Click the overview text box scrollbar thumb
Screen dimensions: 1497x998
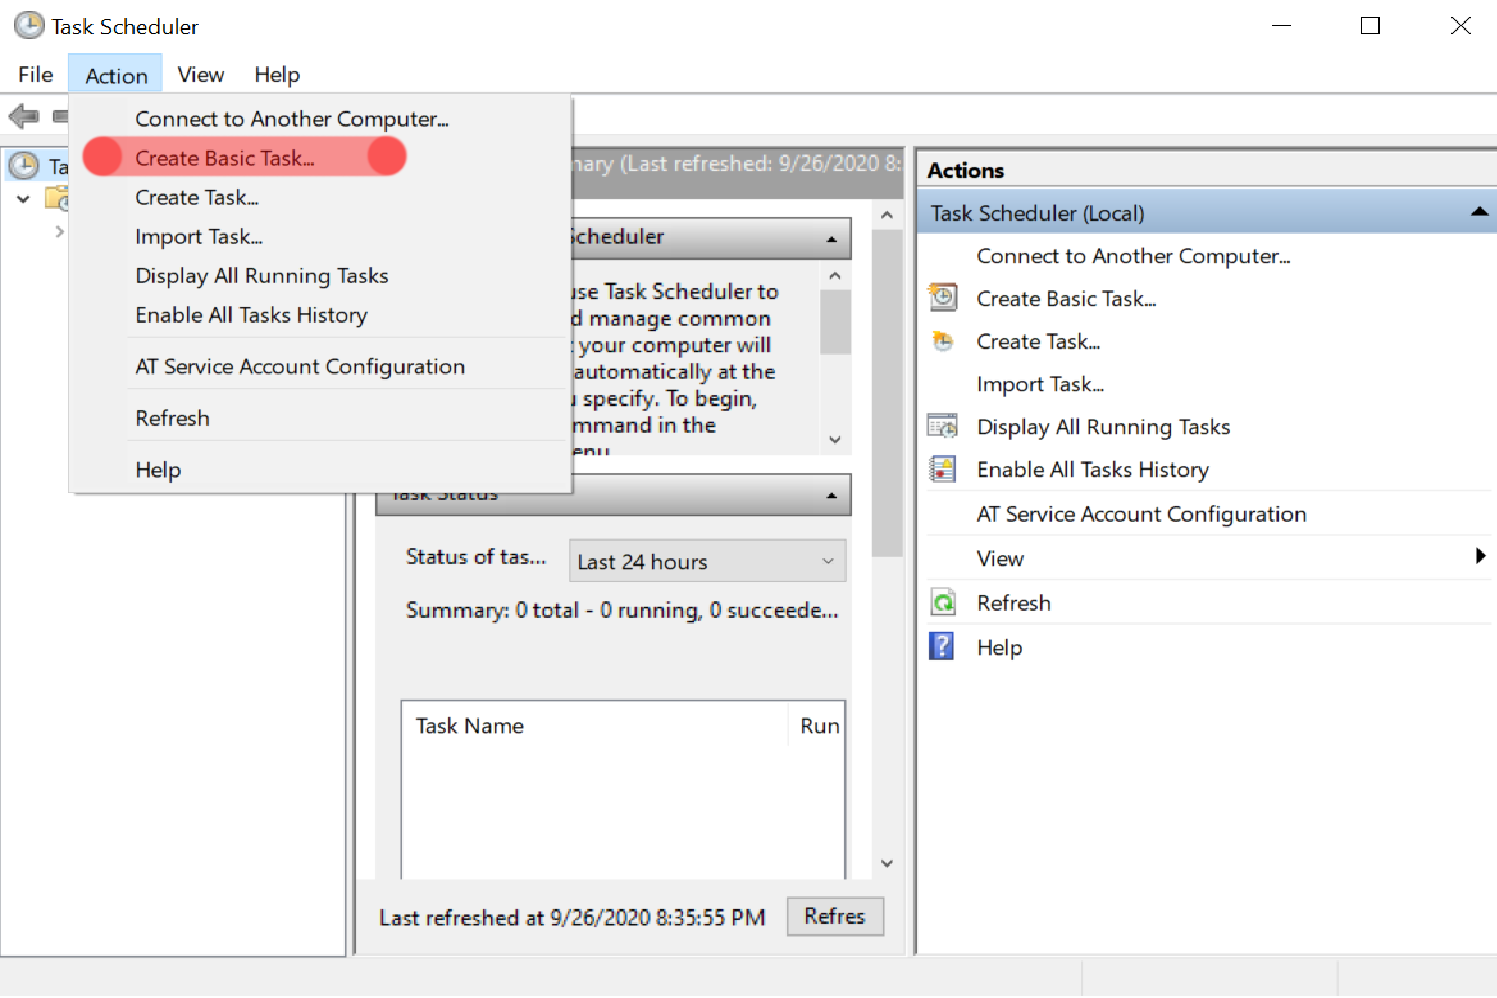click(x=835, y=322)
